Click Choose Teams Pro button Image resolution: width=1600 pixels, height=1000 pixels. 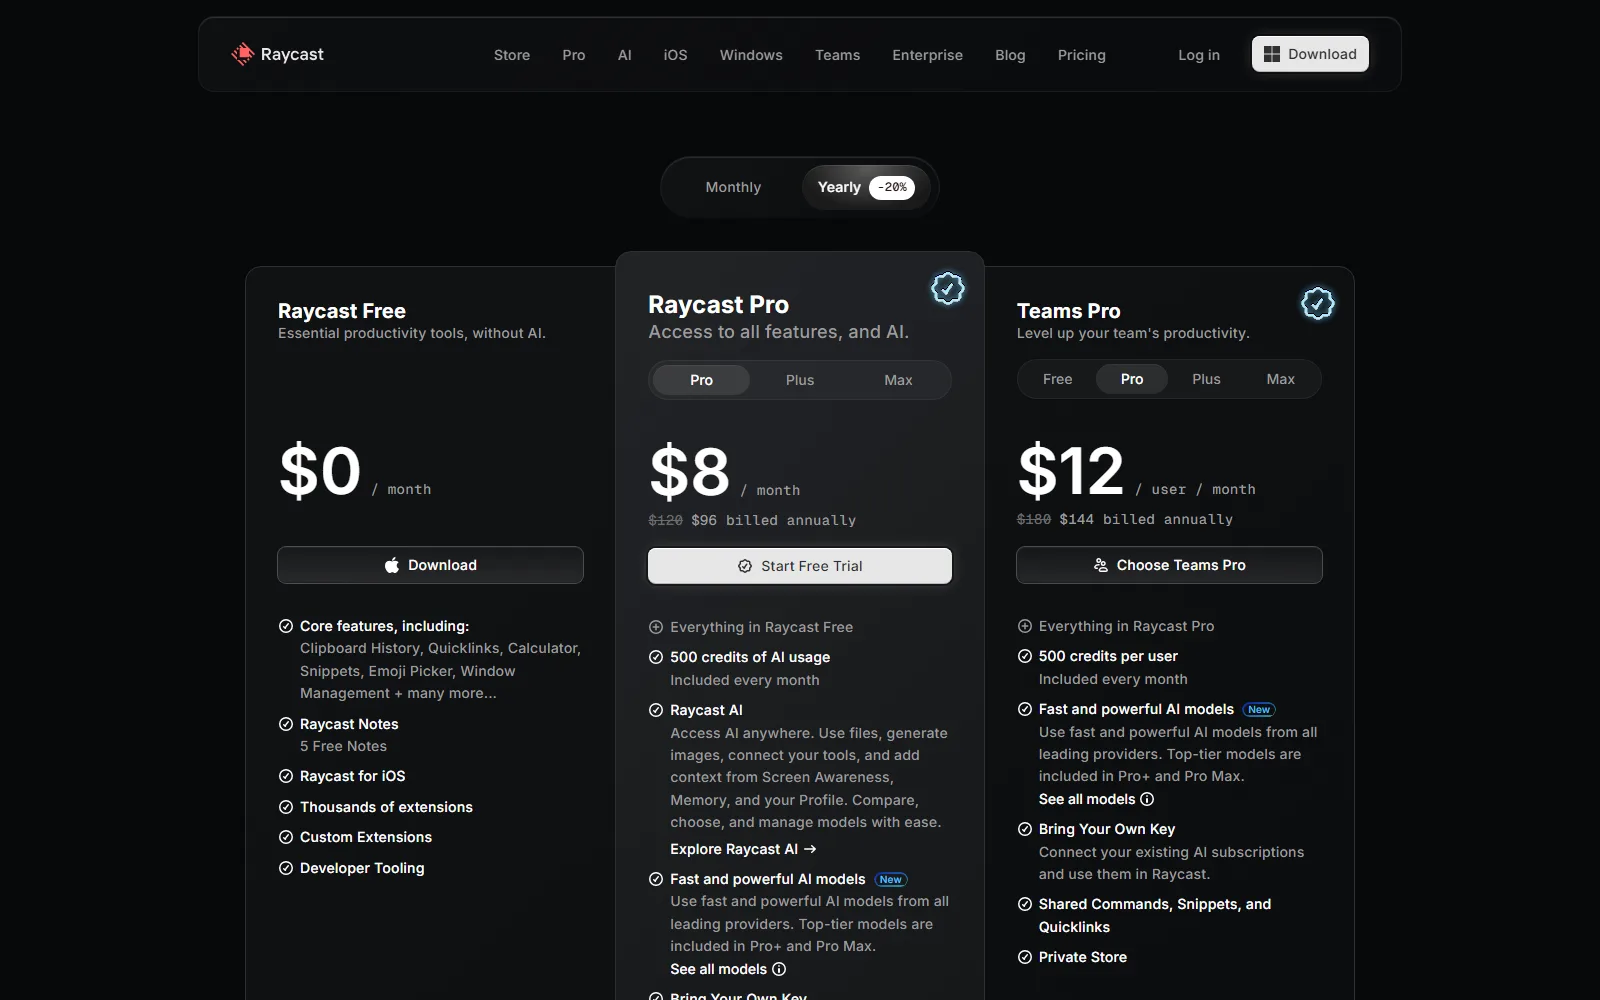coord(1169,565)
